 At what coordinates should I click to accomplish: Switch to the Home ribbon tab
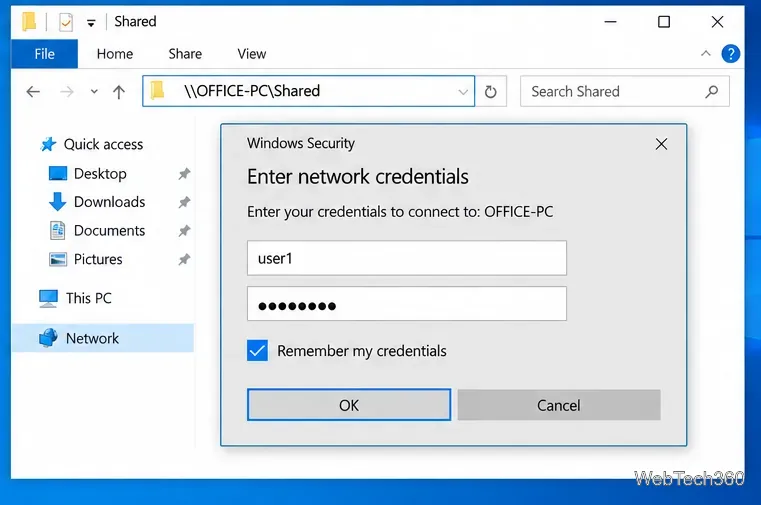click(x=115, y=54)
